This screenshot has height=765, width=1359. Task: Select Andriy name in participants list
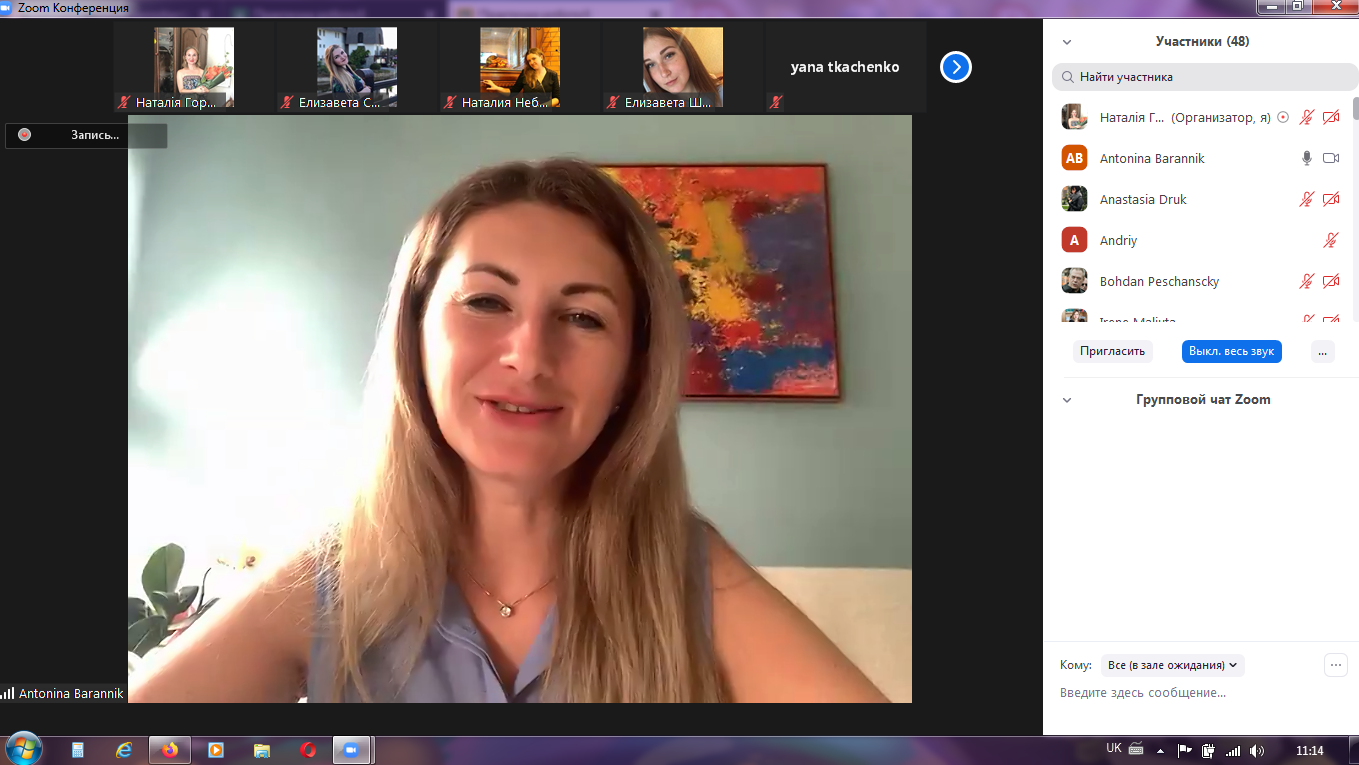pyautogui.click(x=1118, y=240)
